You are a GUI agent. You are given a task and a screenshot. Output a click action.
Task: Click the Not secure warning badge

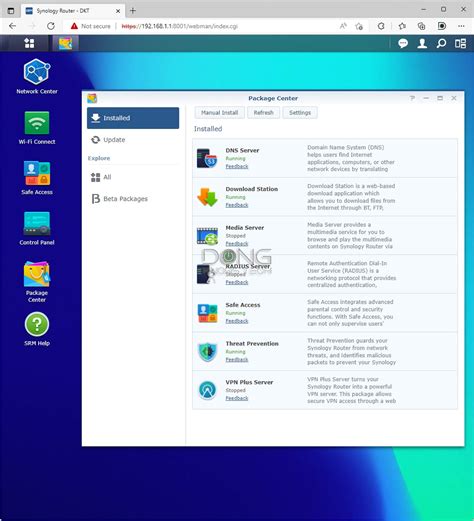90,26
